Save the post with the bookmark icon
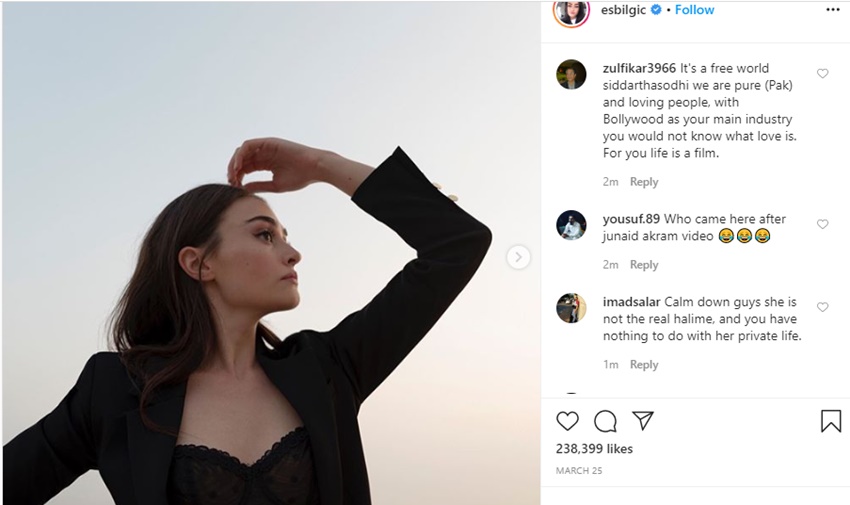Screen dimensions: 850x505 (830, 421)
